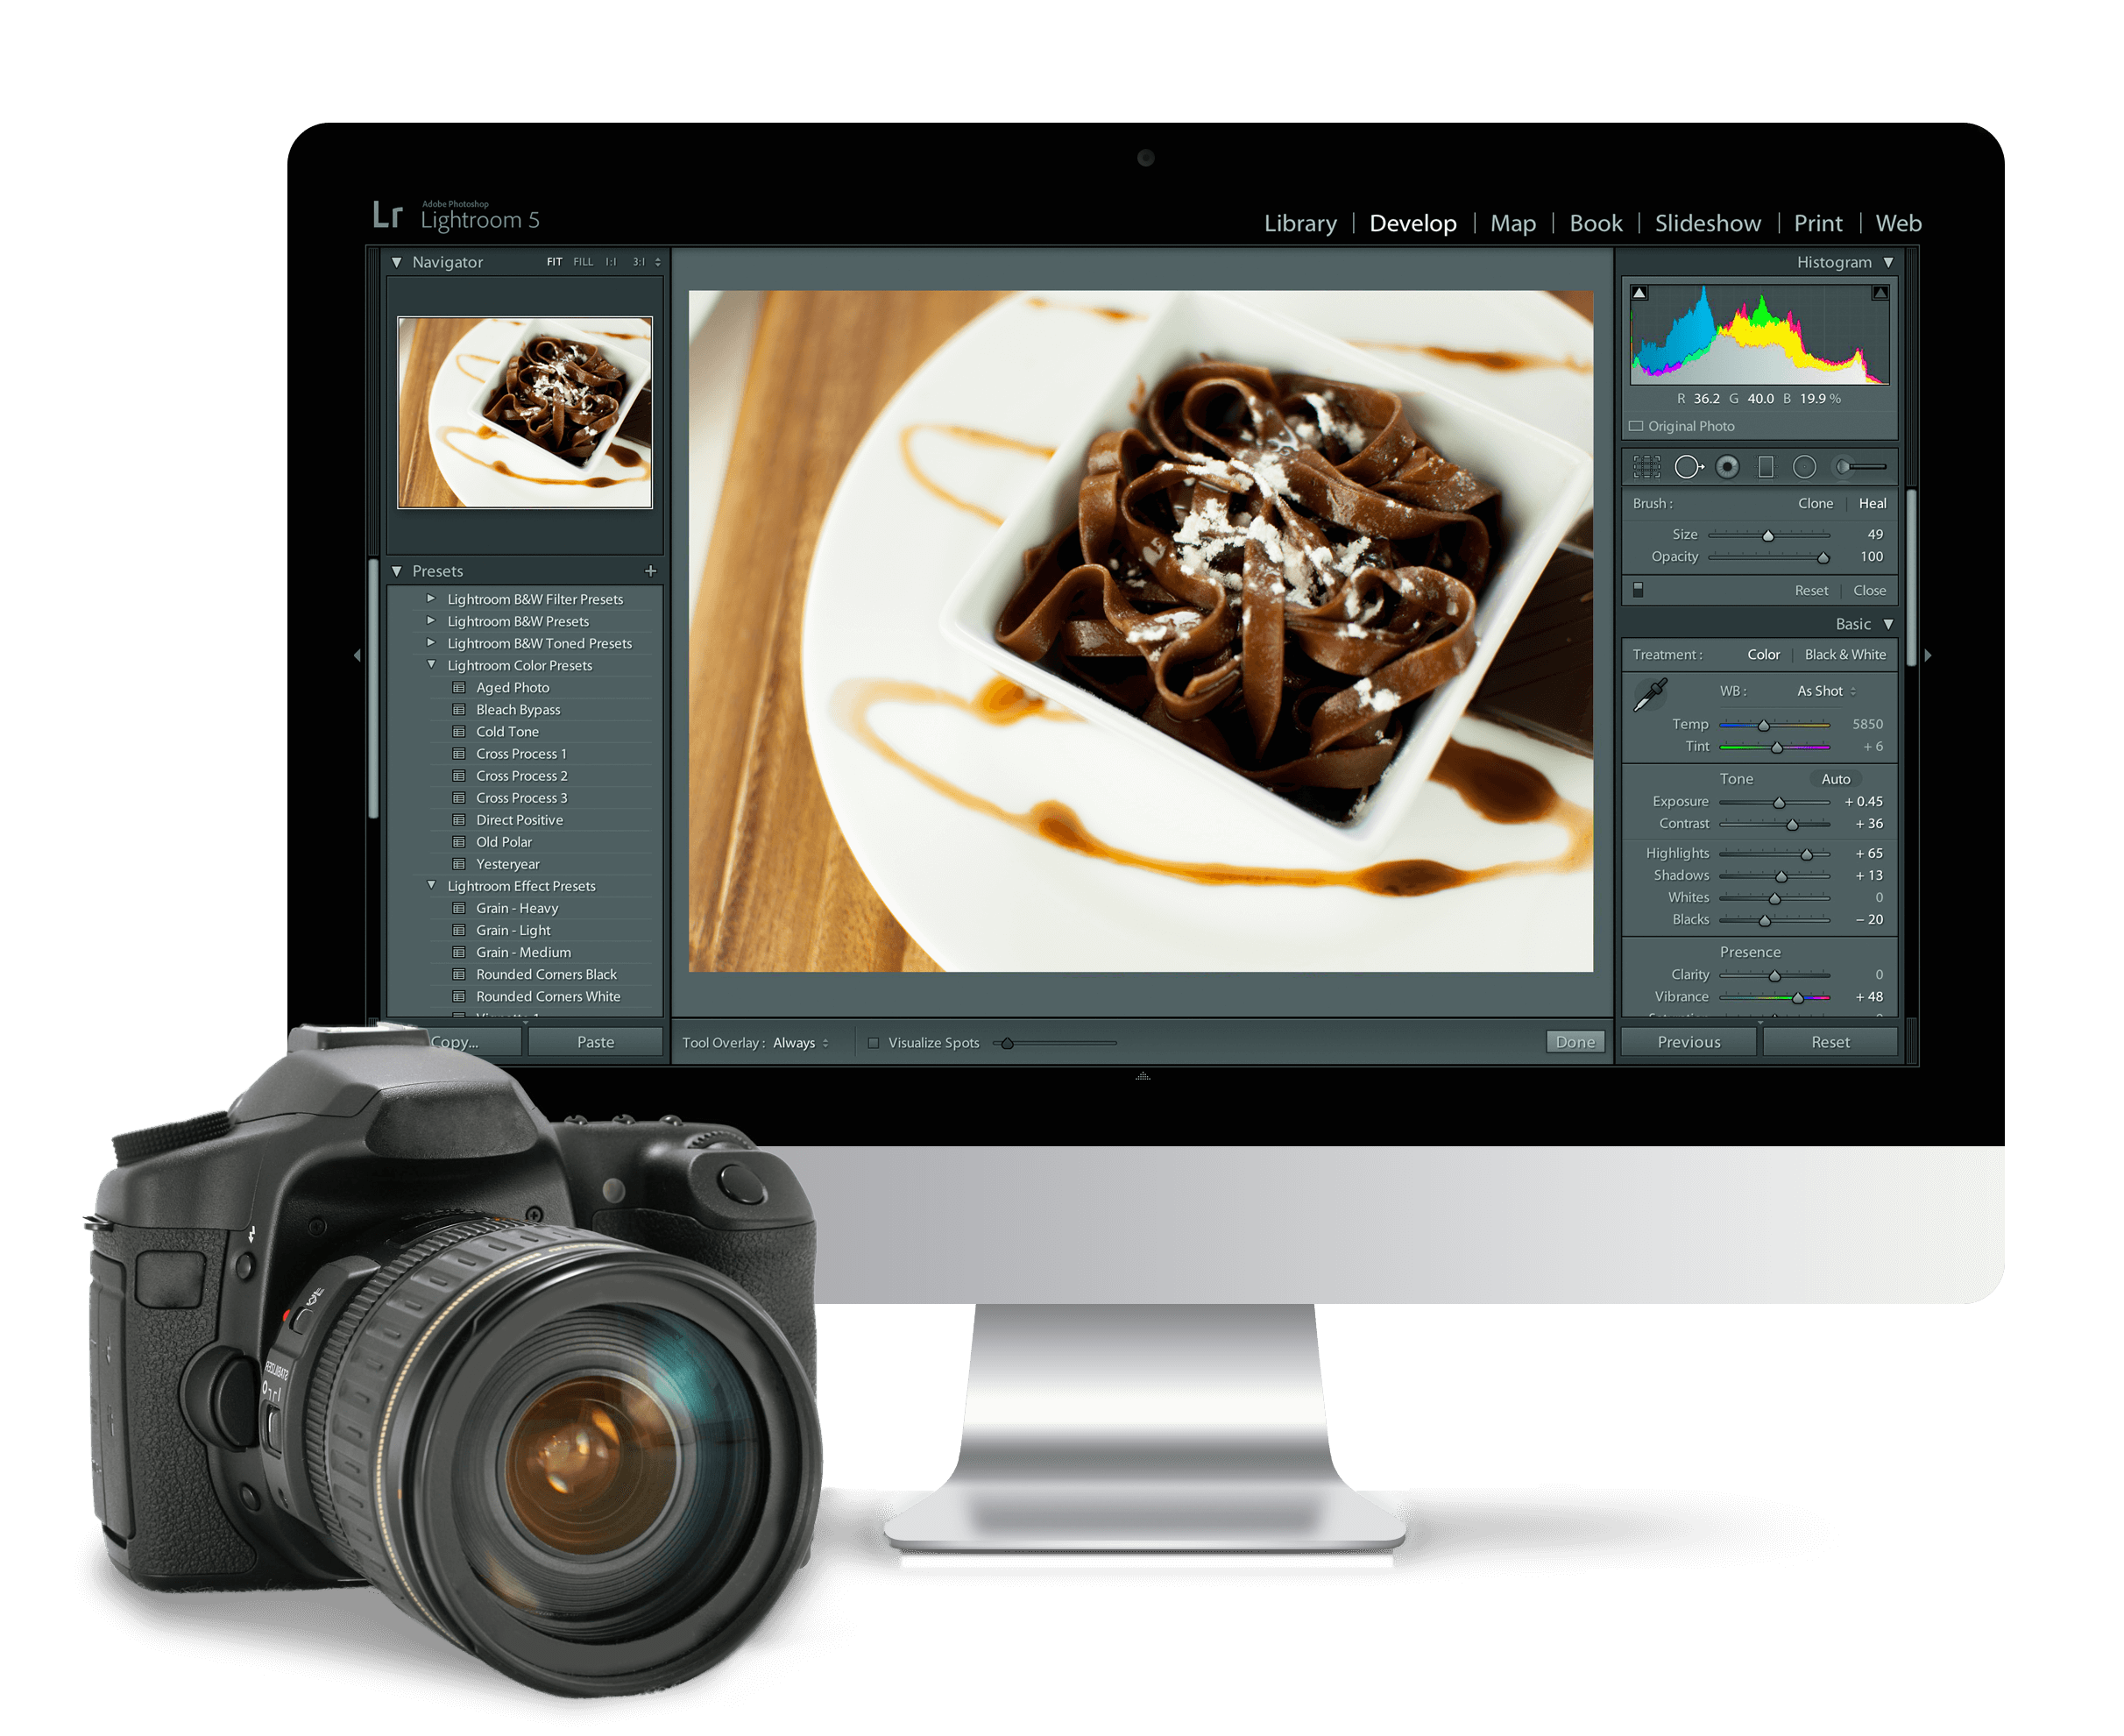Viewport: 2124px width, 1736px height.
Task: Add a new preset with plus icon
Action: tap(651, 571)
